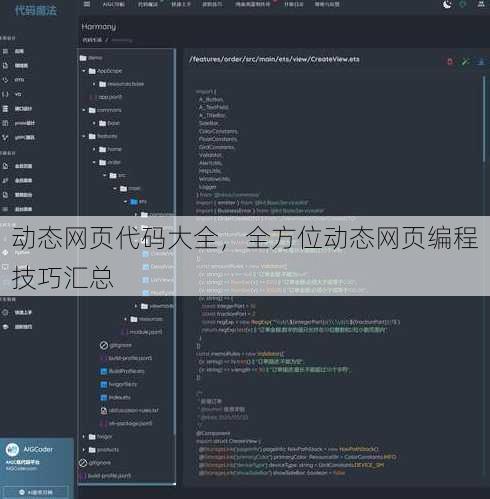Screen dimensions: 490x499
Task: Click the demo root folder icon
Action: [x=83, y=58]
